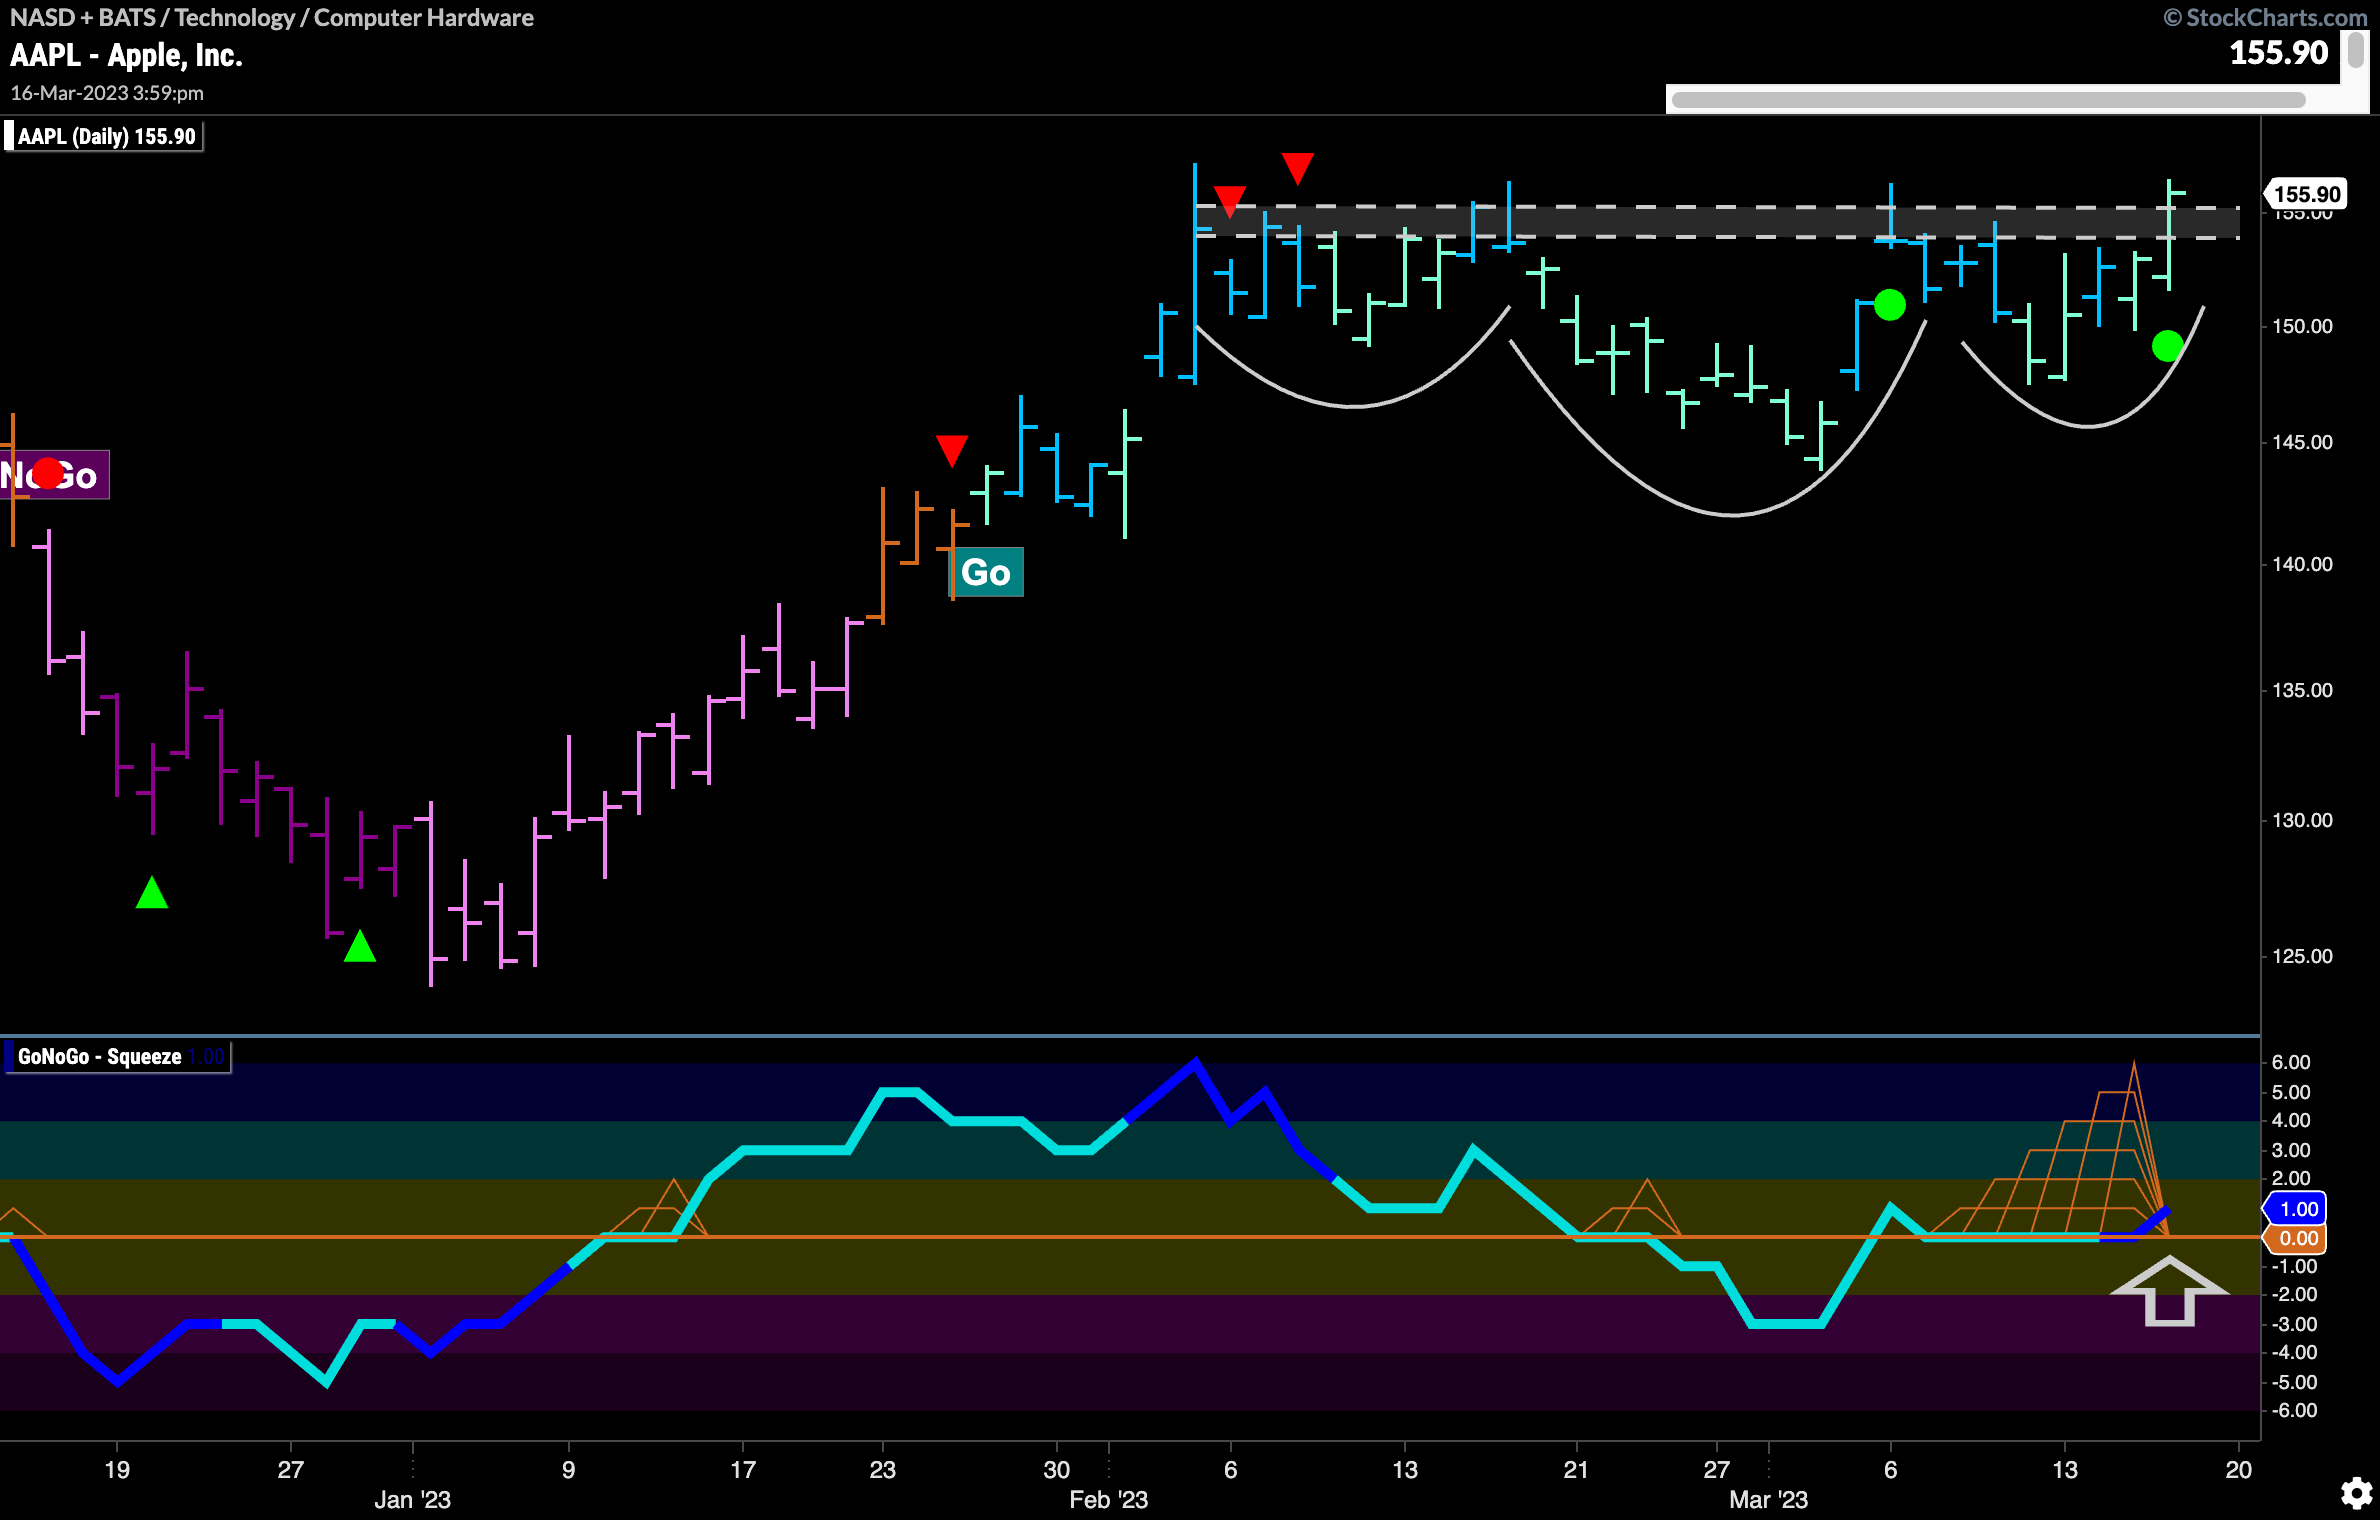Click the red circle on the NoGo label

tap(47, 473)
